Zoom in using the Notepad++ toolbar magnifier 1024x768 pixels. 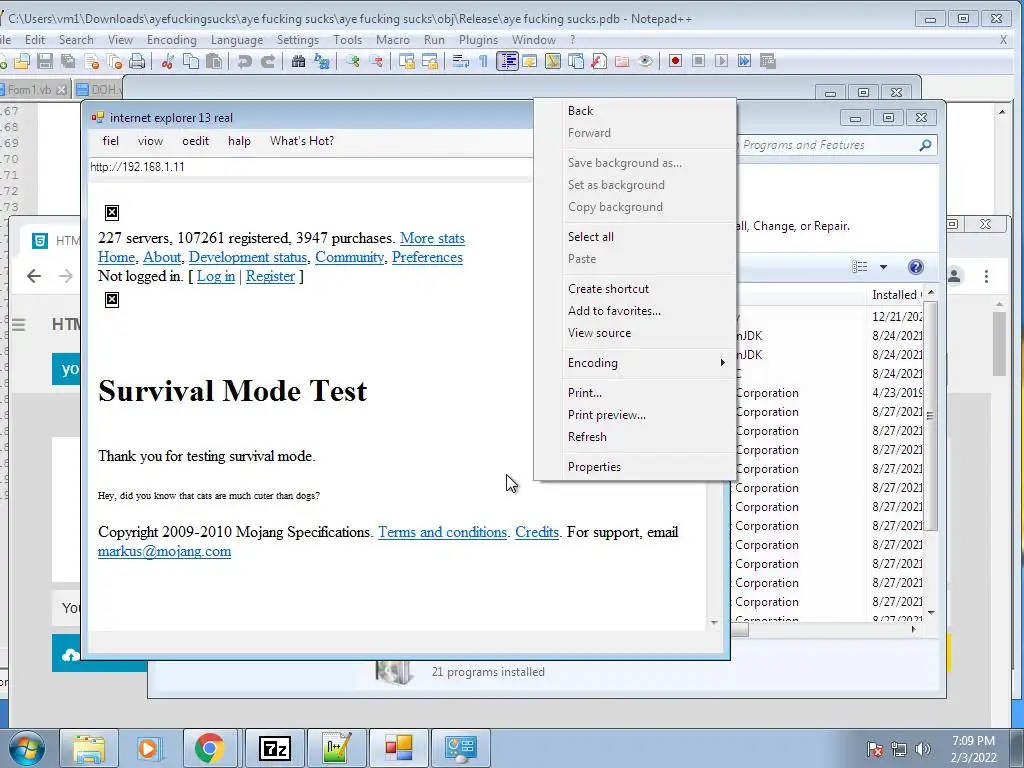(353, 61)
